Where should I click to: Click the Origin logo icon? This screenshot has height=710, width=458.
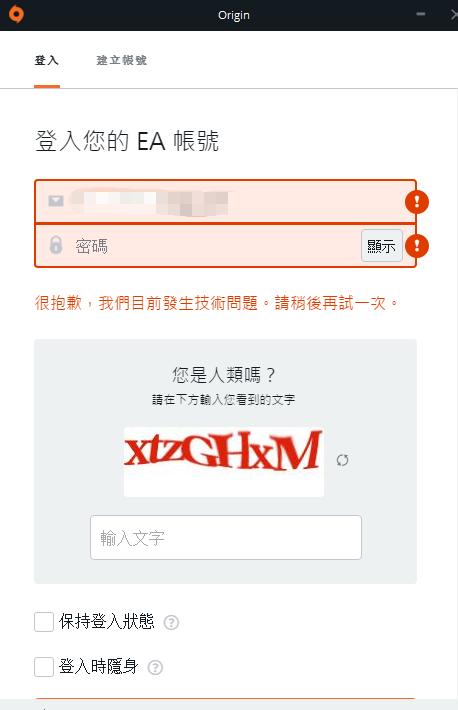click(x=16, y=14)
